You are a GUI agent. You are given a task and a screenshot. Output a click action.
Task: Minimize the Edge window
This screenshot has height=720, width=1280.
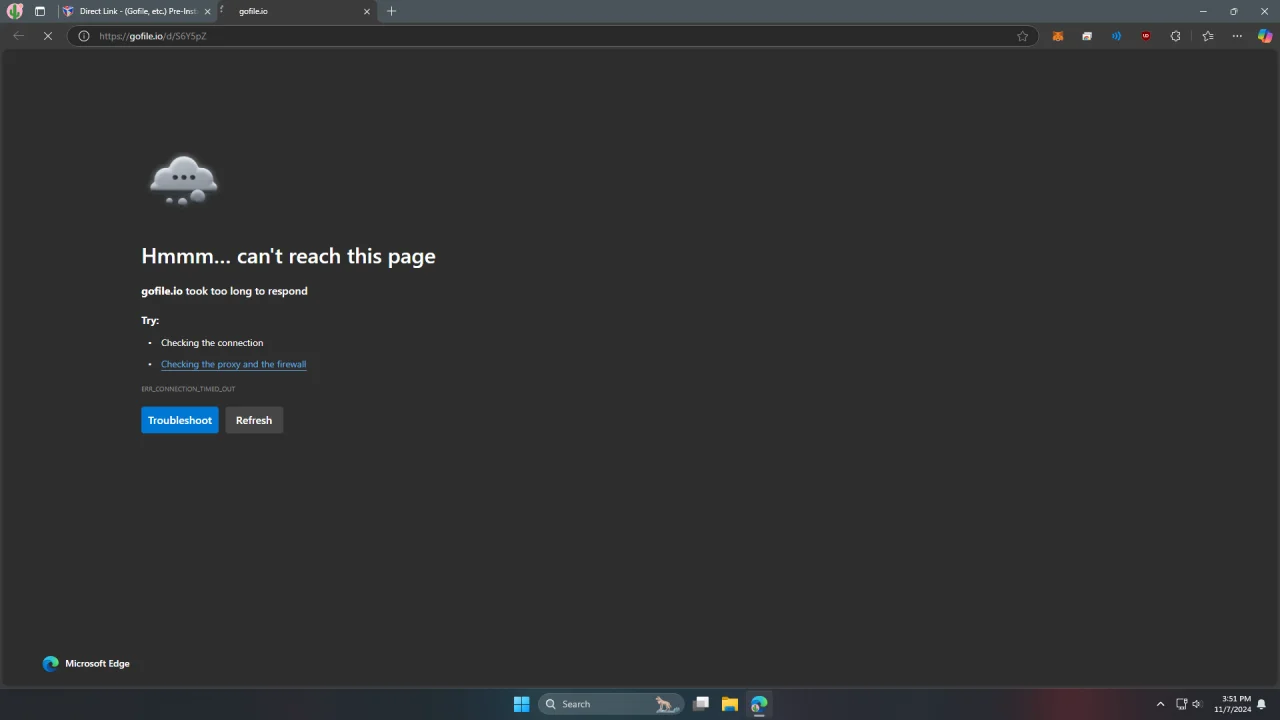1203,11
